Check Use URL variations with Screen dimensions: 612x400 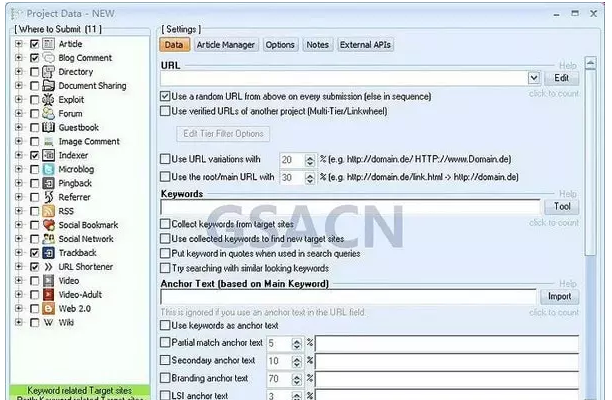click(165, 159)
